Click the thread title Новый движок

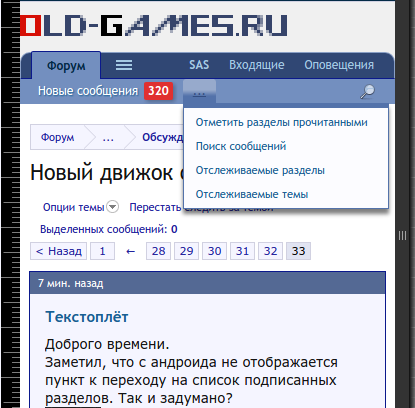click(x=106, y=173)
